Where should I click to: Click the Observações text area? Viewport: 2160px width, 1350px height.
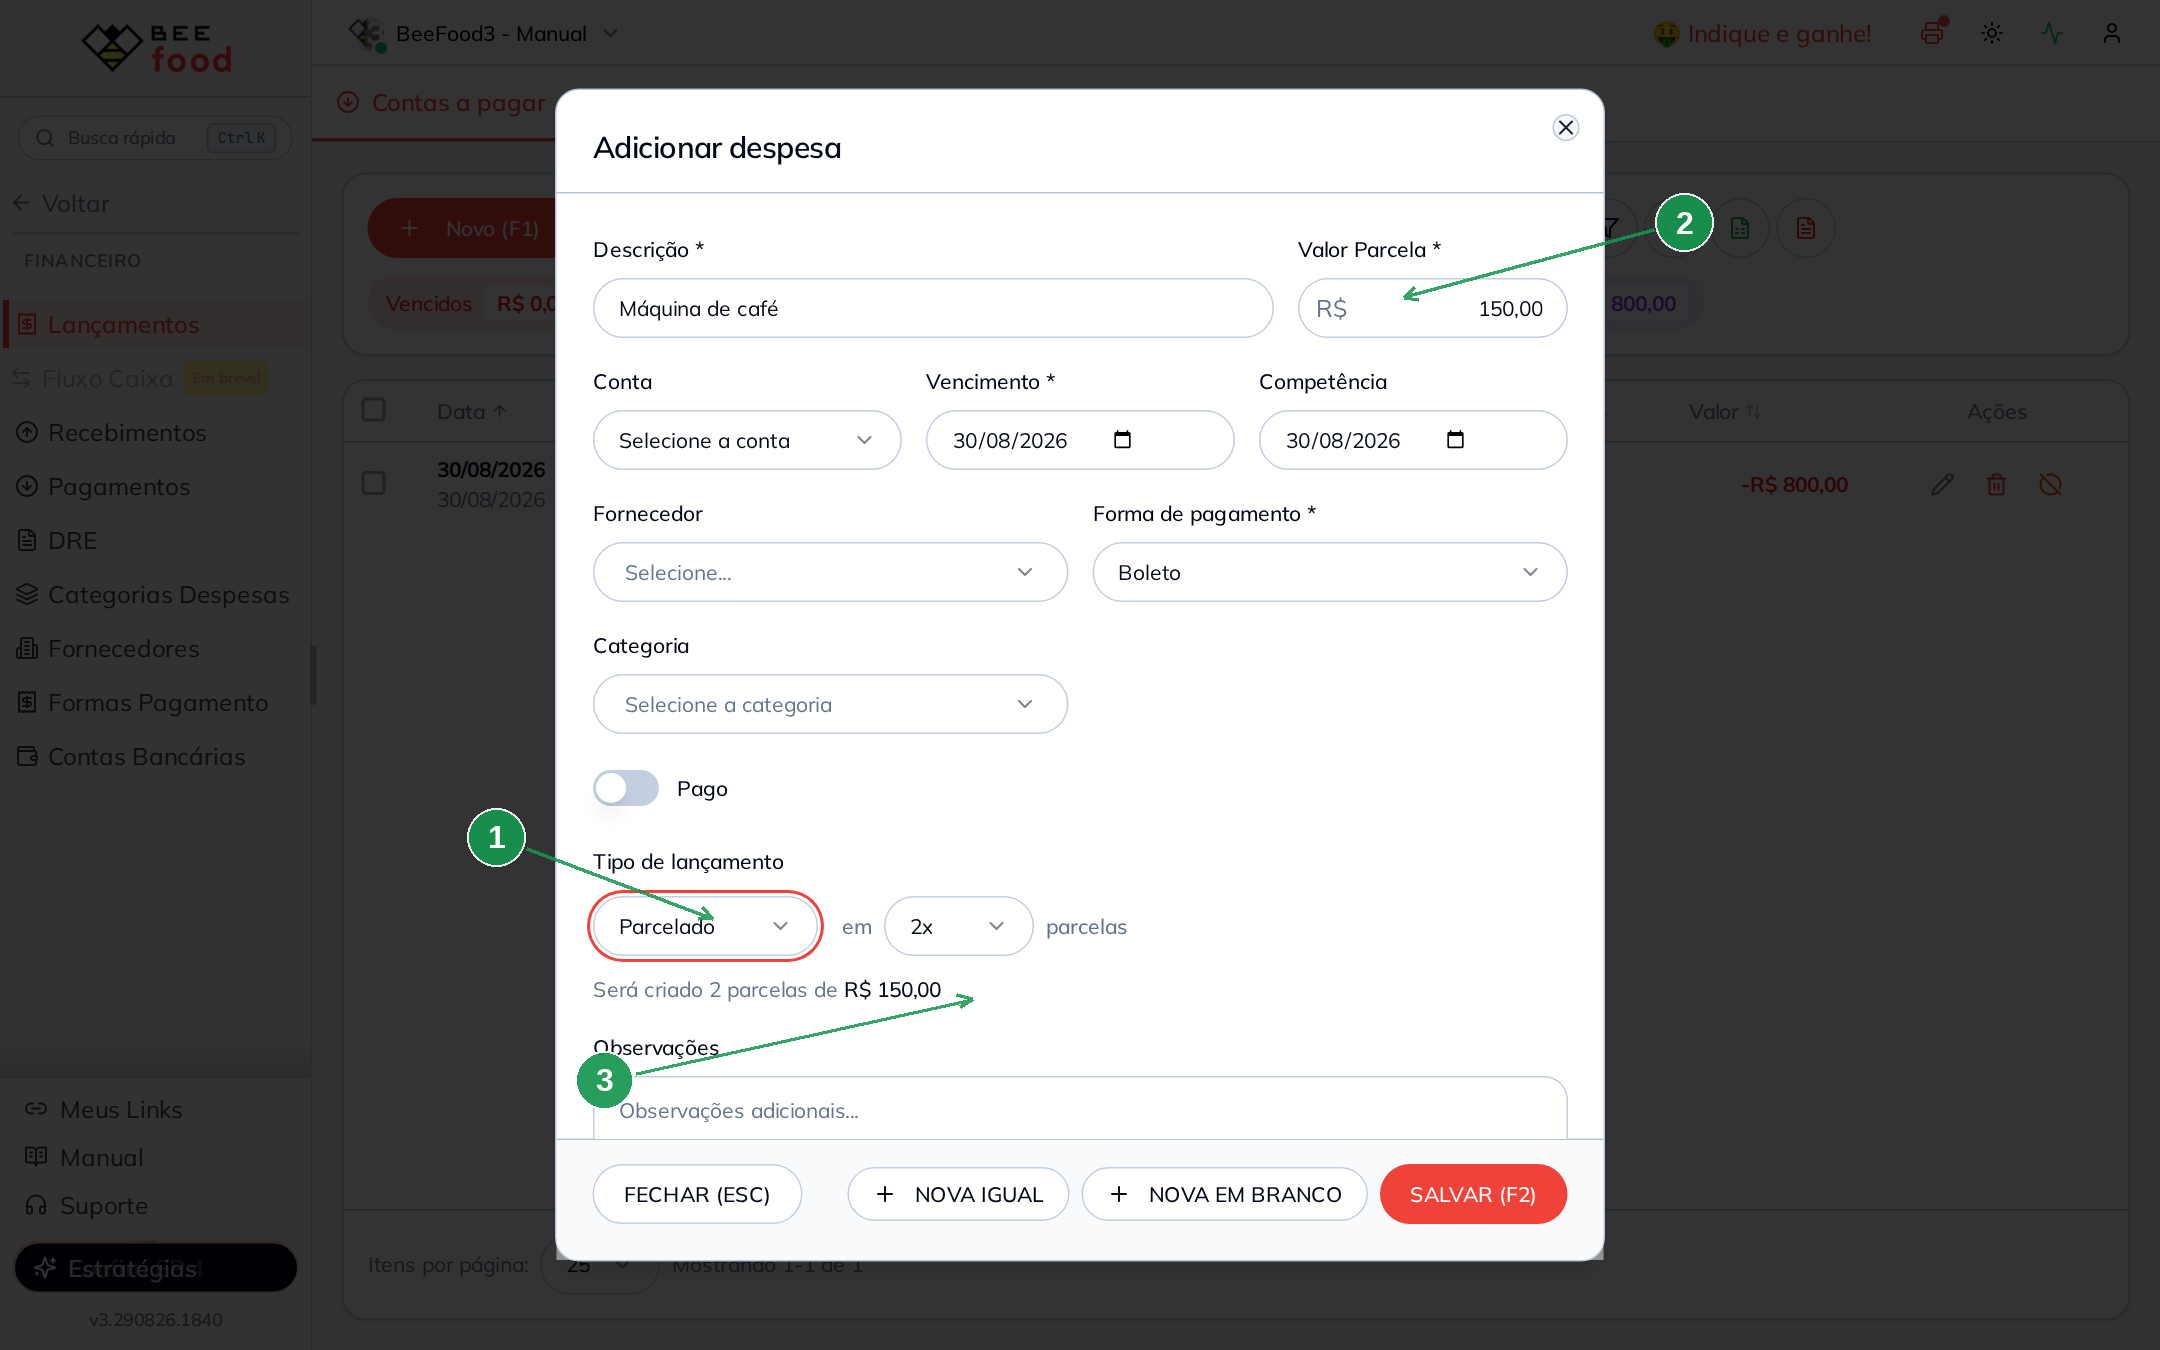[x=1080, y=1108]
